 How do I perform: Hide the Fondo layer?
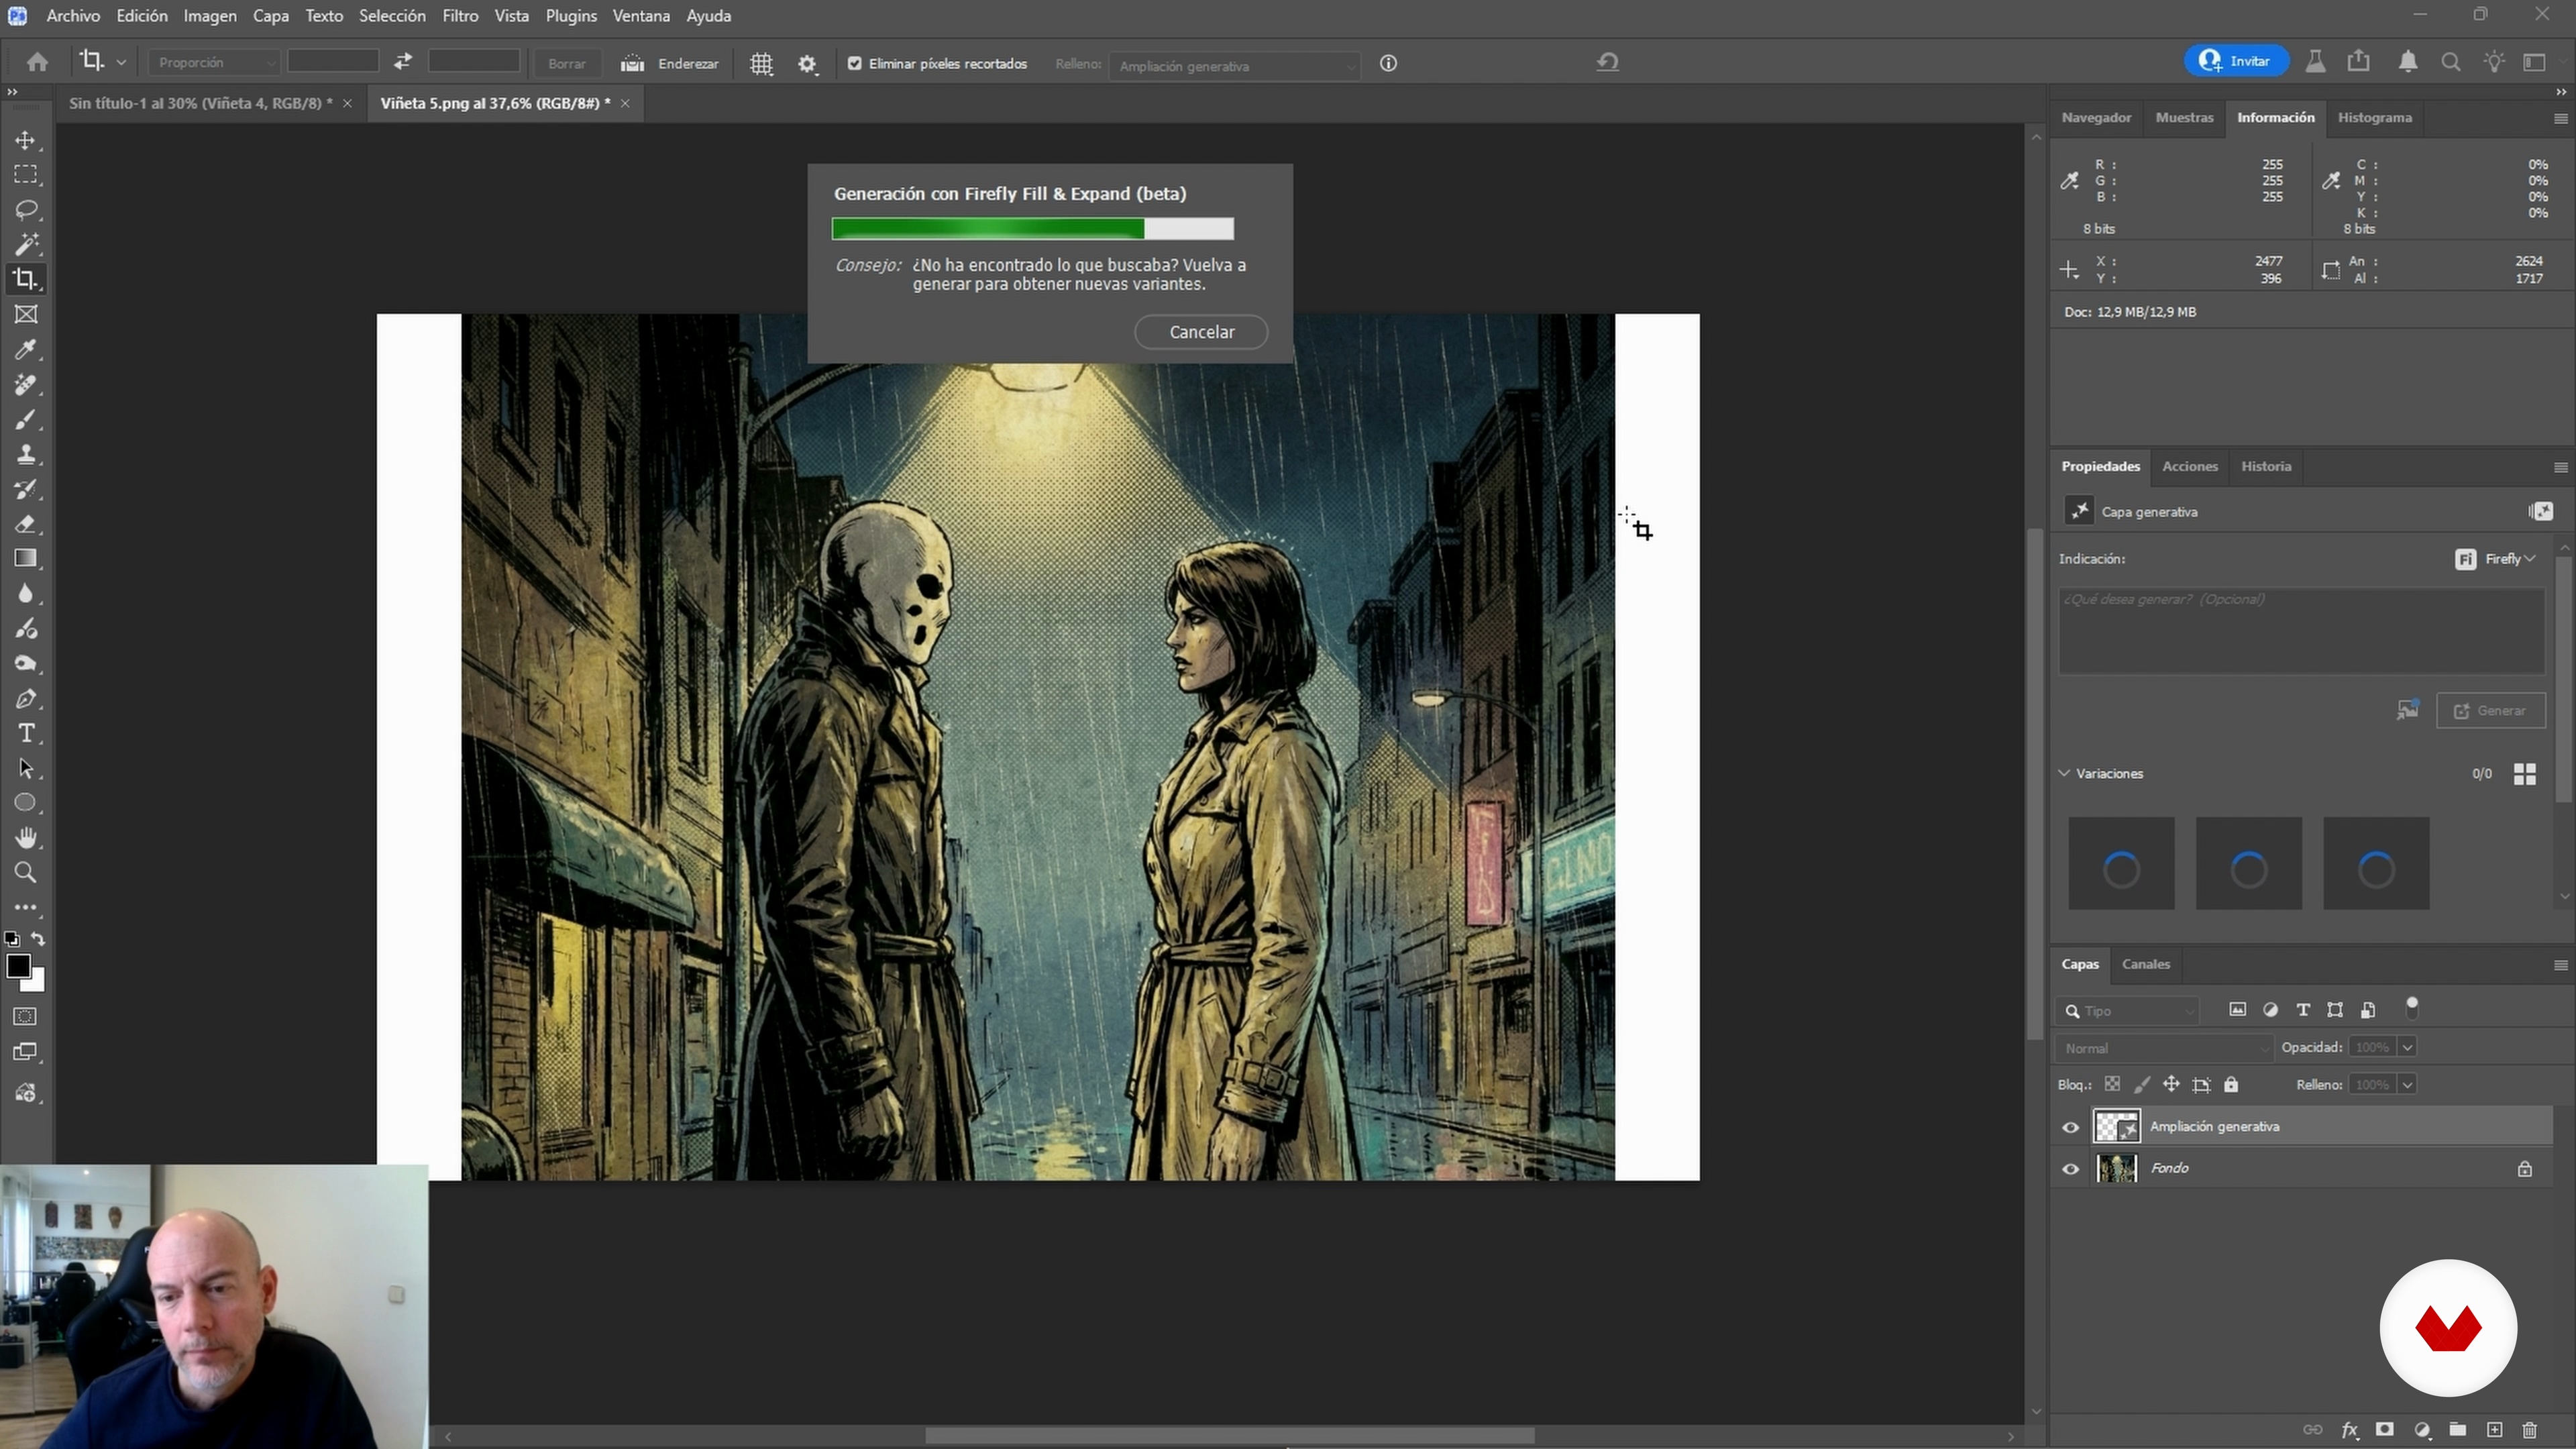click(2070, 1169)
